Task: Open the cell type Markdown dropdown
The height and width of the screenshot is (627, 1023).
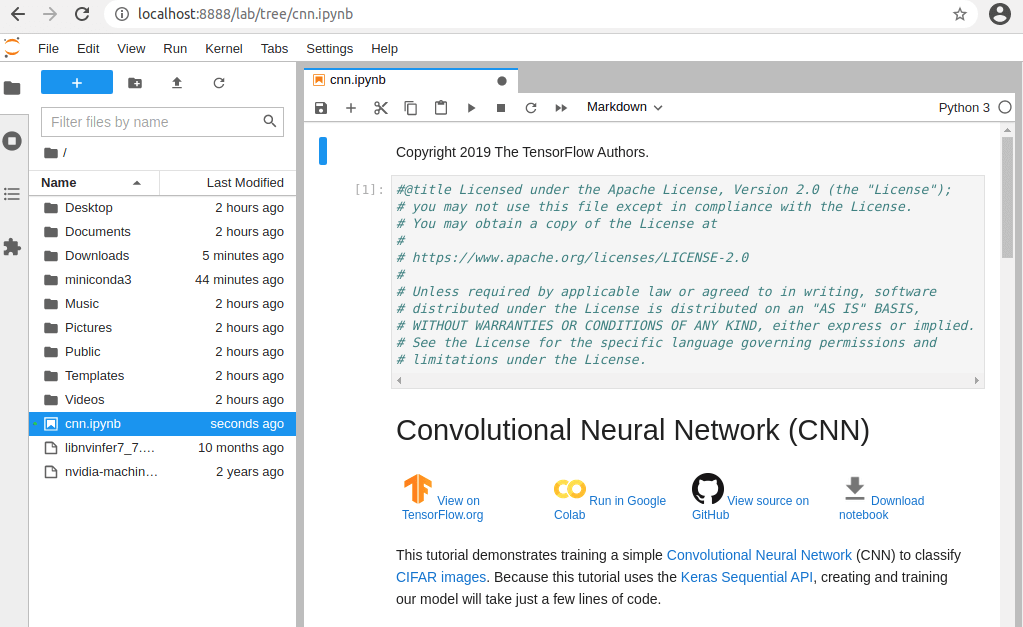Action: tap(624, 107)
